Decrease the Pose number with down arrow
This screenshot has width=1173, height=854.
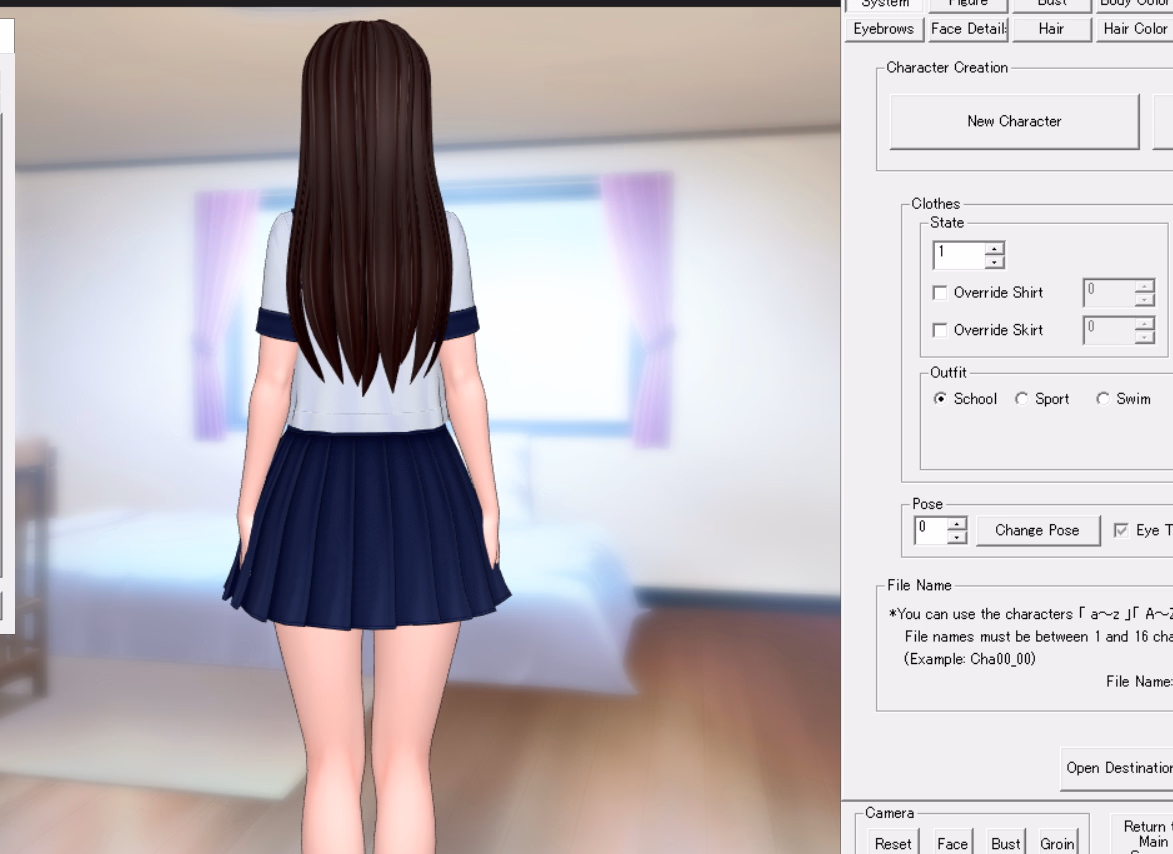[x=957, y=537]
